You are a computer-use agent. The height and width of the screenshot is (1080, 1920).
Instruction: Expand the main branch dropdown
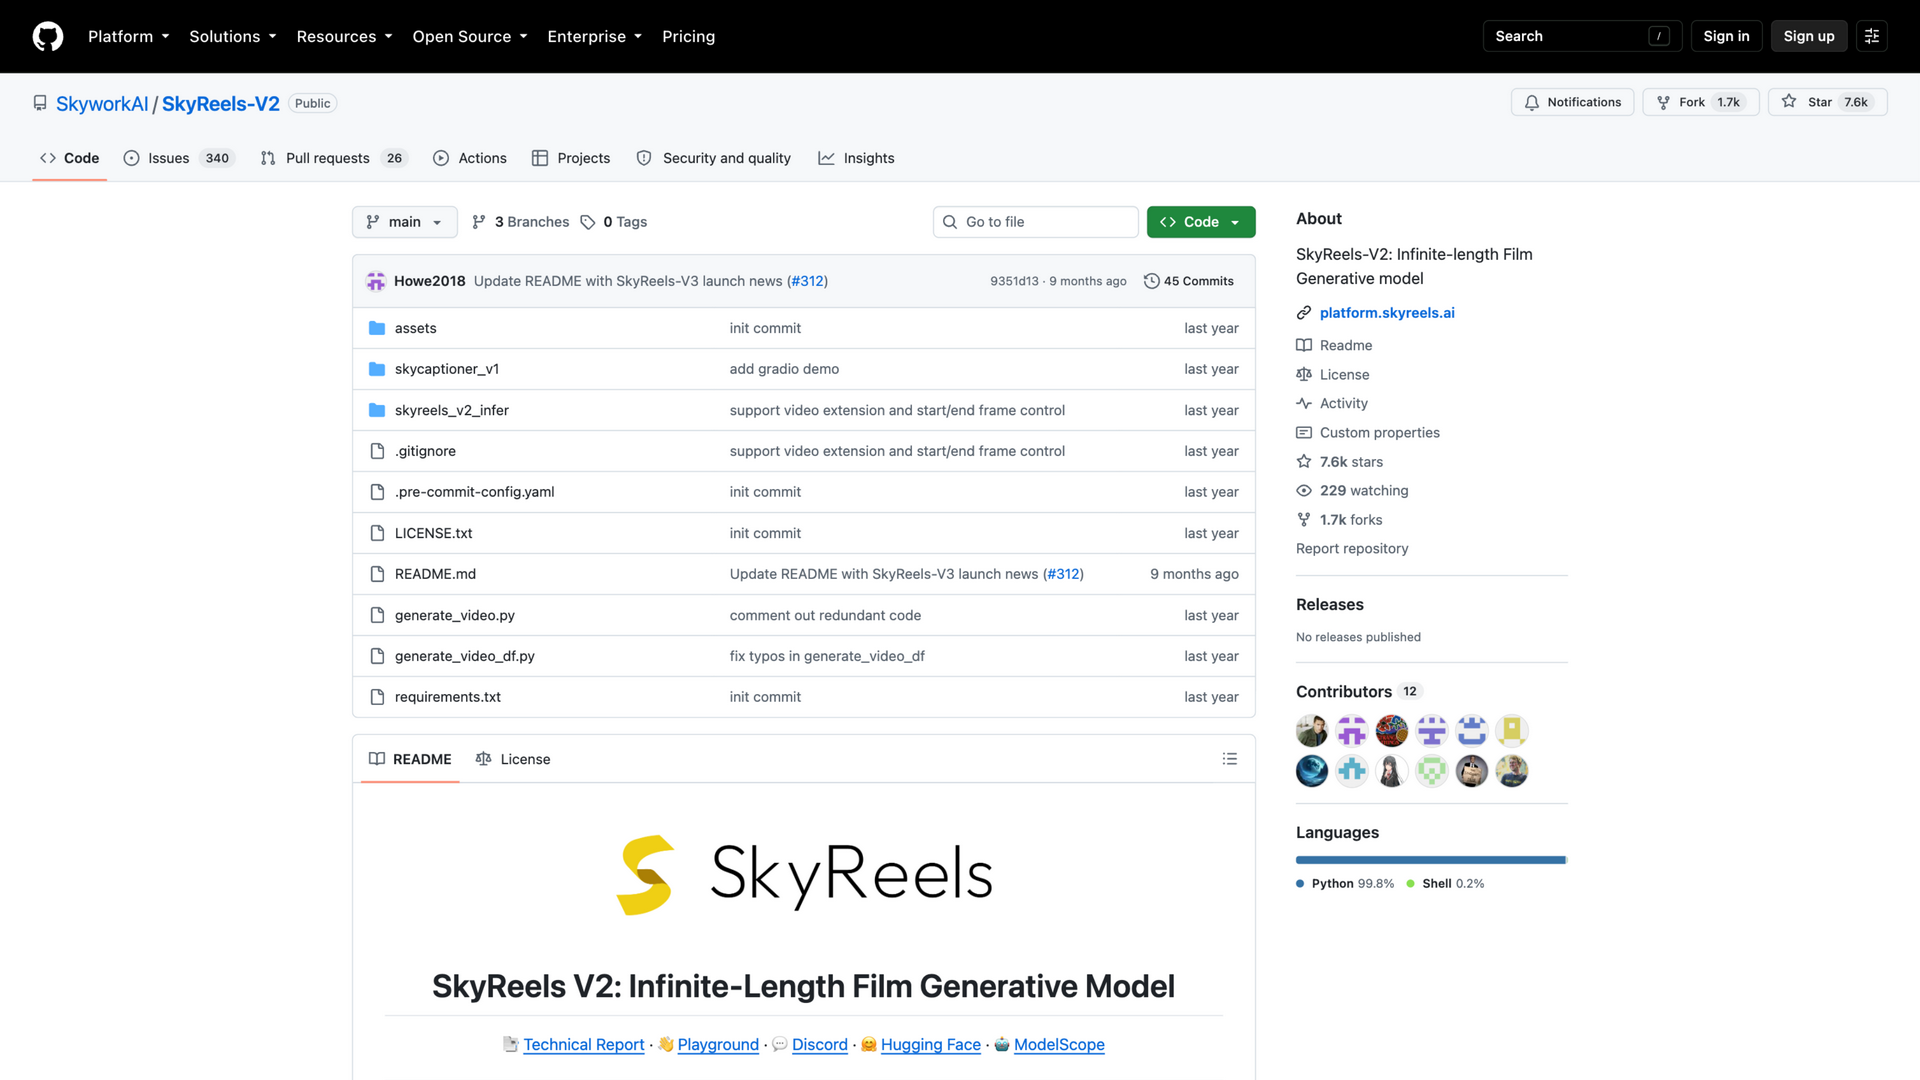pyautogui.click(x=405, y=222)
